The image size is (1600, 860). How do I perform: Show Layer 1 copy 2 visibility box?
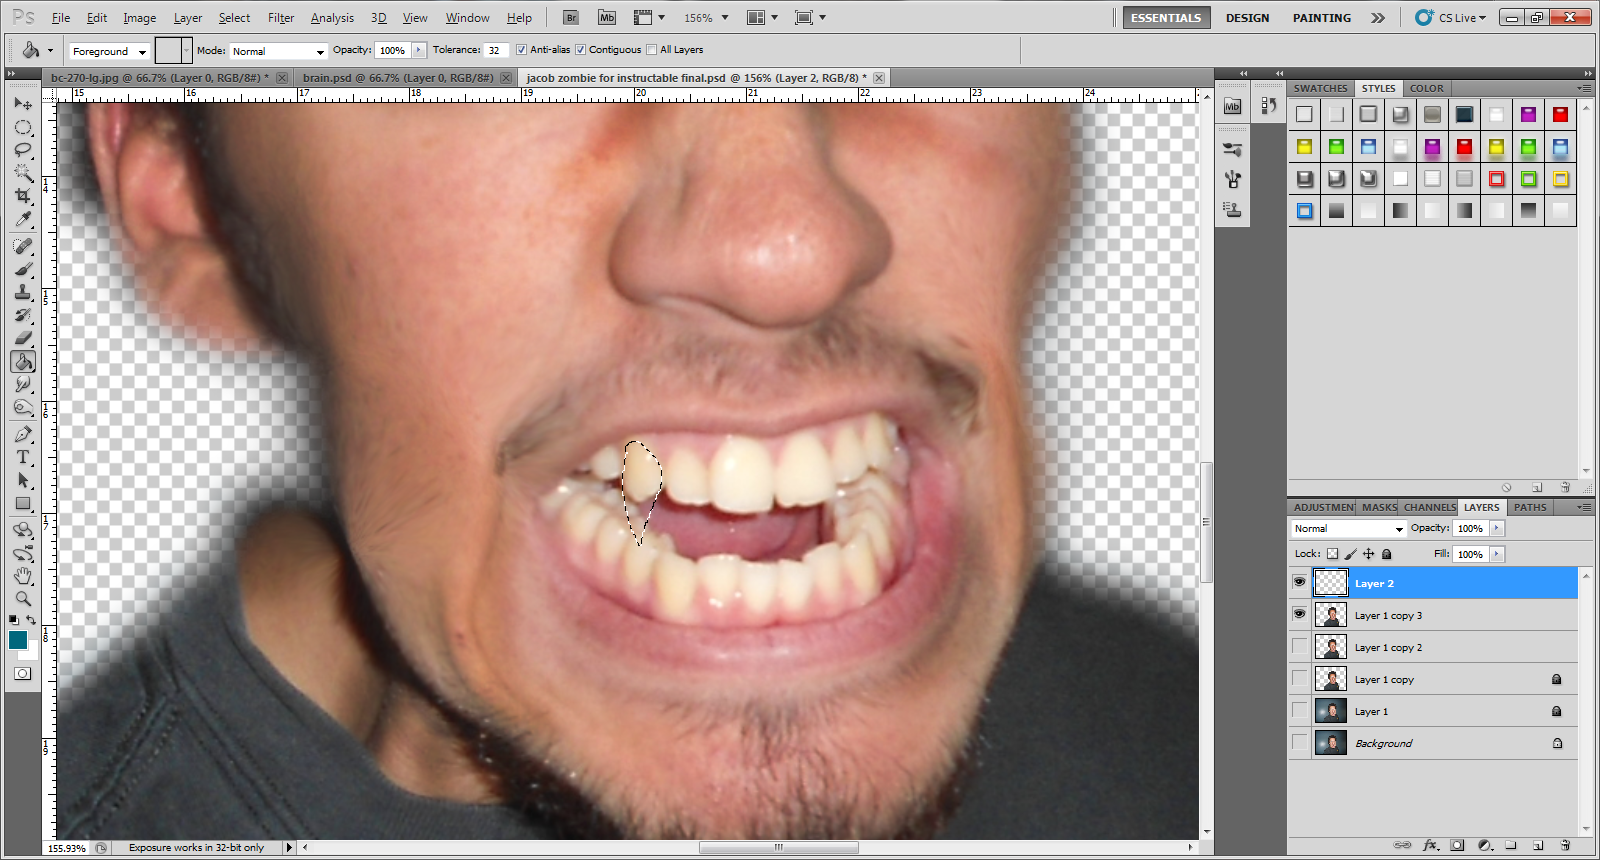pyautogui.click(x=1299, y=647)
